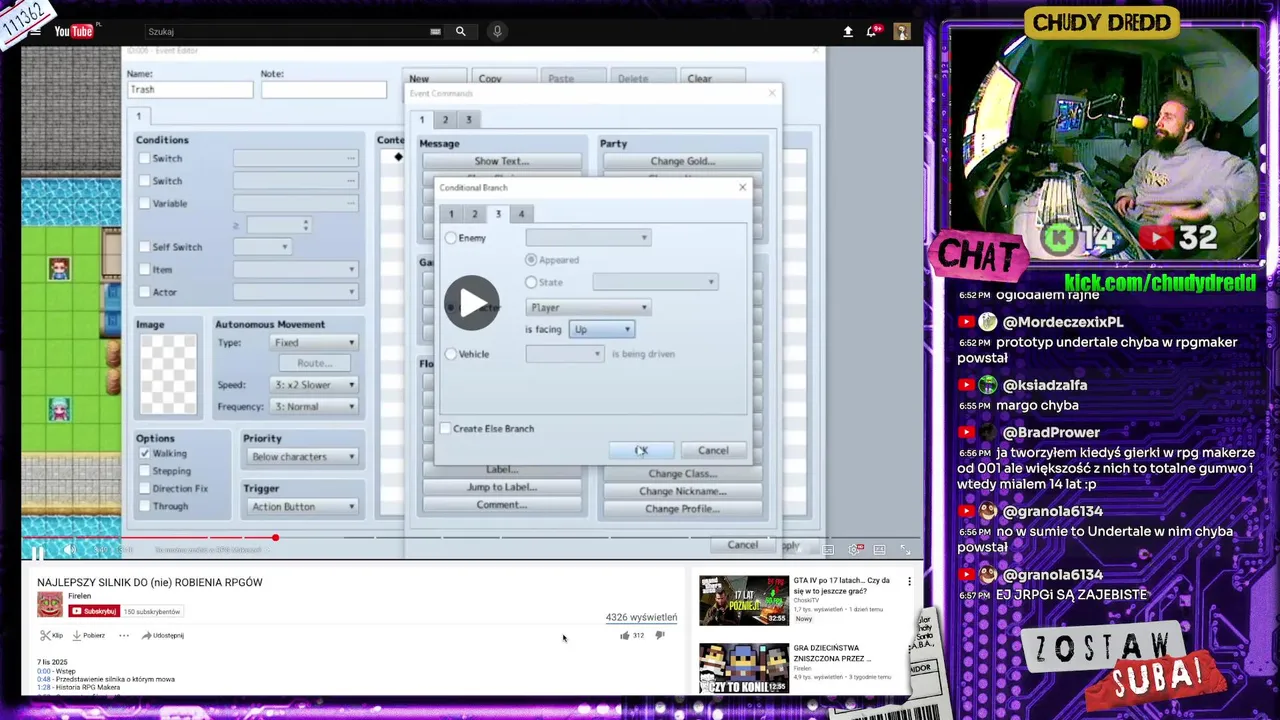This screenshot has width=1280, height=720.
Task: Select the Vehicle radio button
Action: point(451,354)
